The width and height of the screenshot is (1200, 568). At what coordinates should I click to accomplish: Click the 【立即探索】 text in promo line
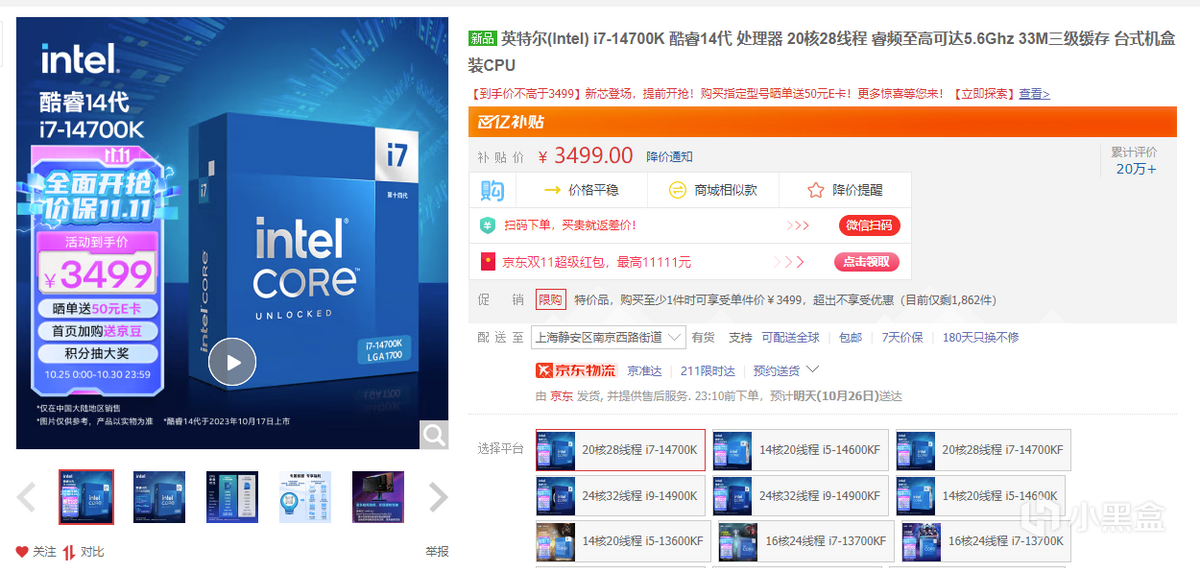[983, 94]
